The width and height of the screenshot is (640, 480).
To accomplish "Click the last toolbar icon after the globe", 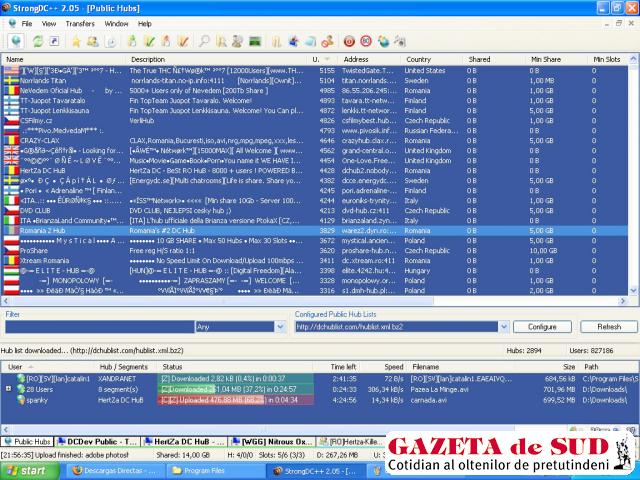I will (400, 41).
